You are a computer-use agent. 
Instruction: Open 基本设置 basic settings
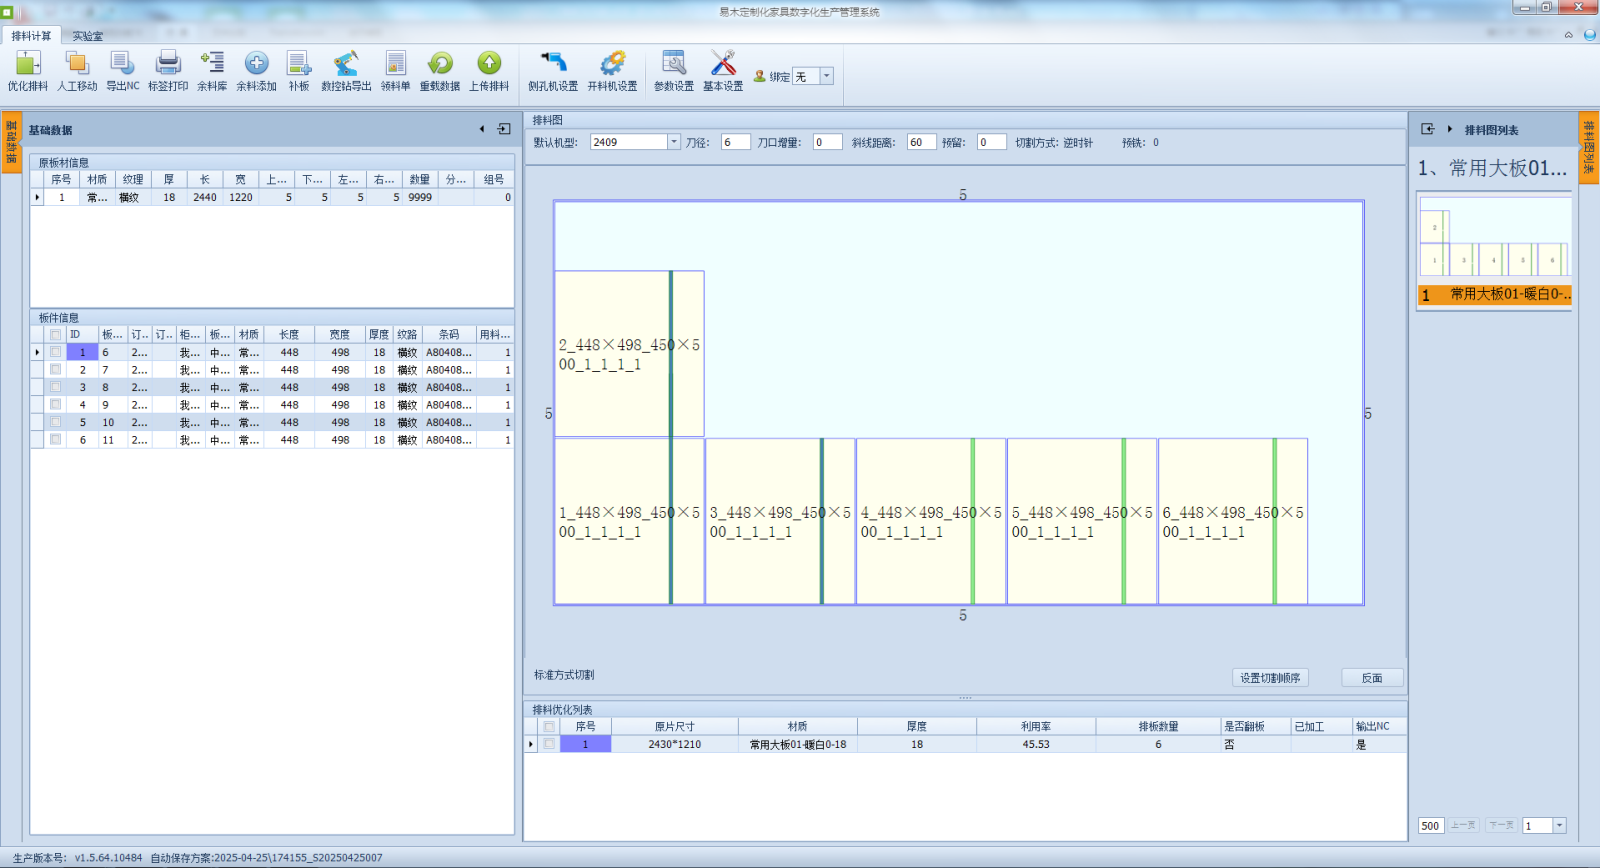point(723,71)
